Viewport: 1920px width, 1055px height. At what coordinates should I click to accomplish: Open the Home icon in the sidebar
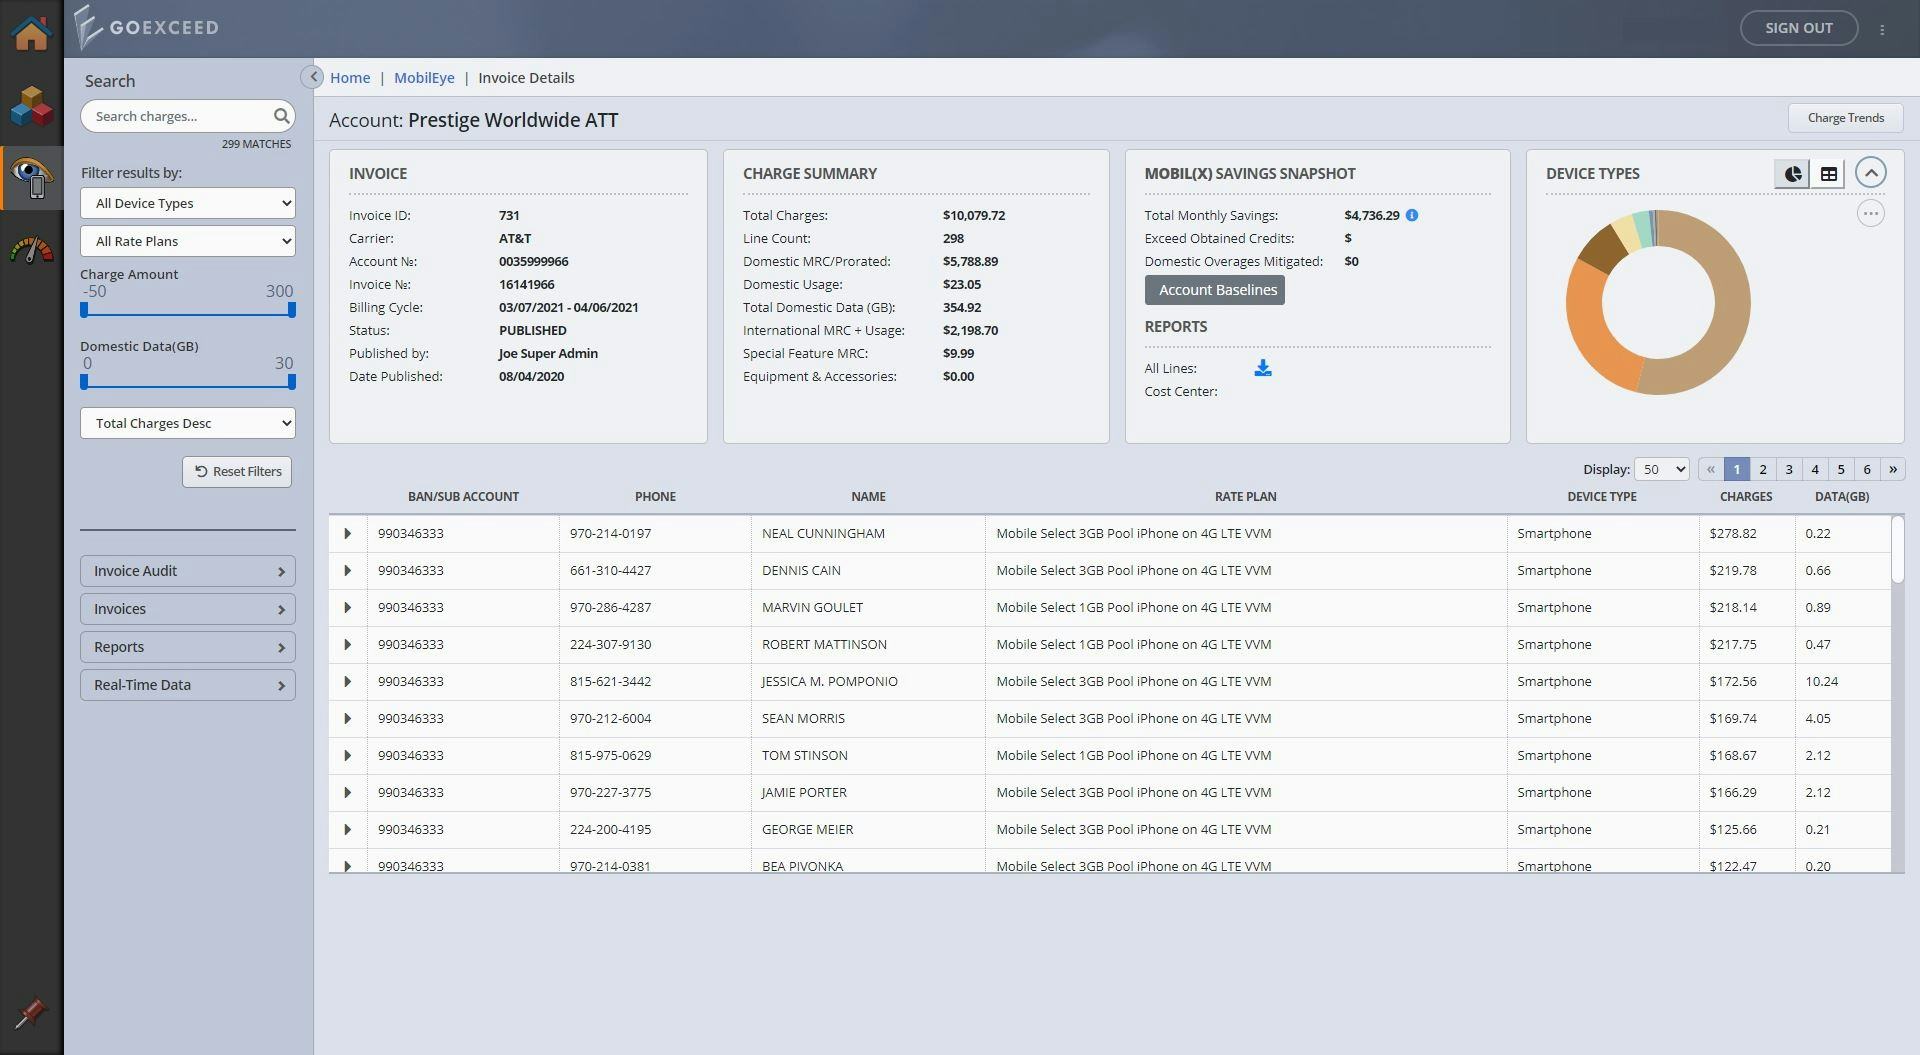click(x=31, y=33)
